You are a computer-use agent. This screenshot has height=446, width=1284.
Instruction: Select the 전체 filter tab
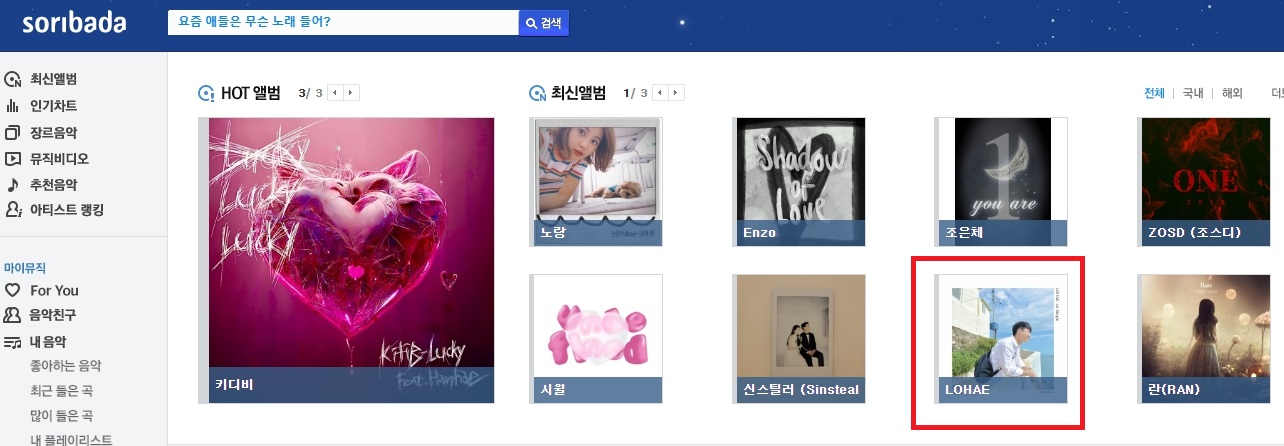click(1155, 93)
